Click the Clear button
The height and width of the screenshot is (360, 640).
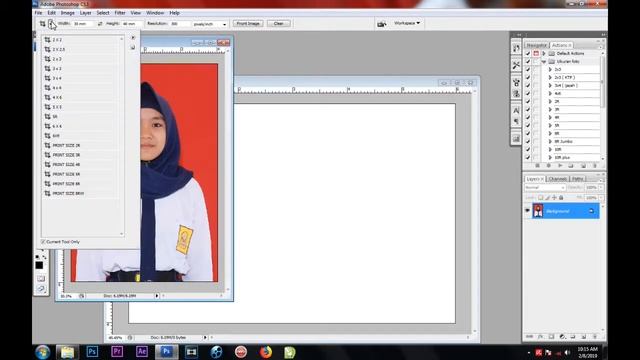278,24
